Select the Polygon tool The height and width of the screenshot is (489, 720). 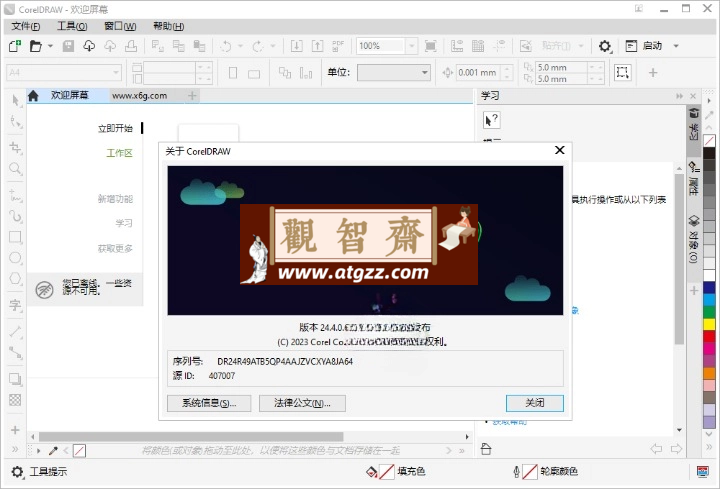[15, 279]
